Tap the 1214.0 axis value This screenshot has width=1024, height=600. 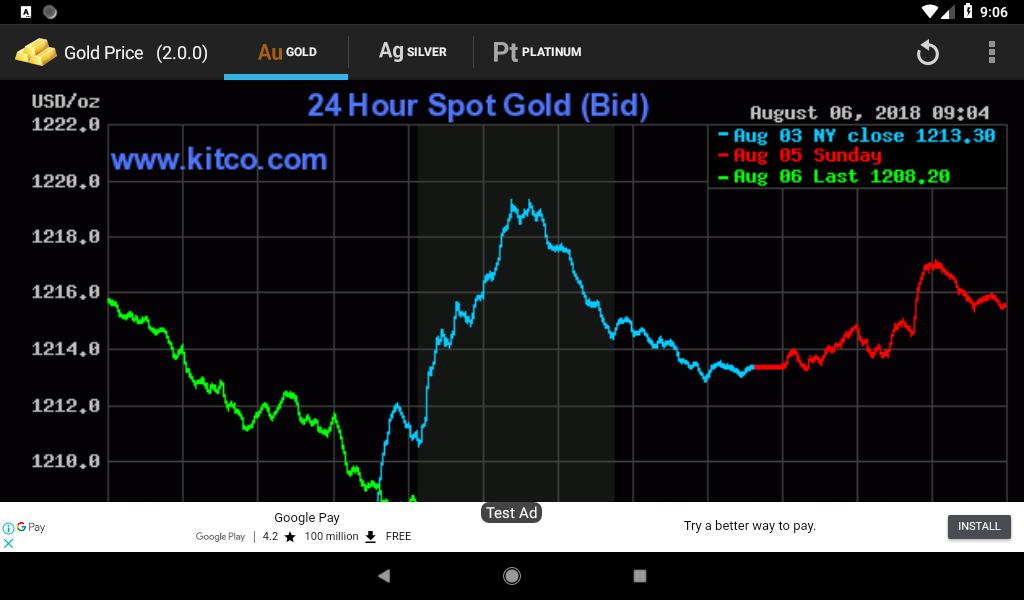(x=65, y=349)
